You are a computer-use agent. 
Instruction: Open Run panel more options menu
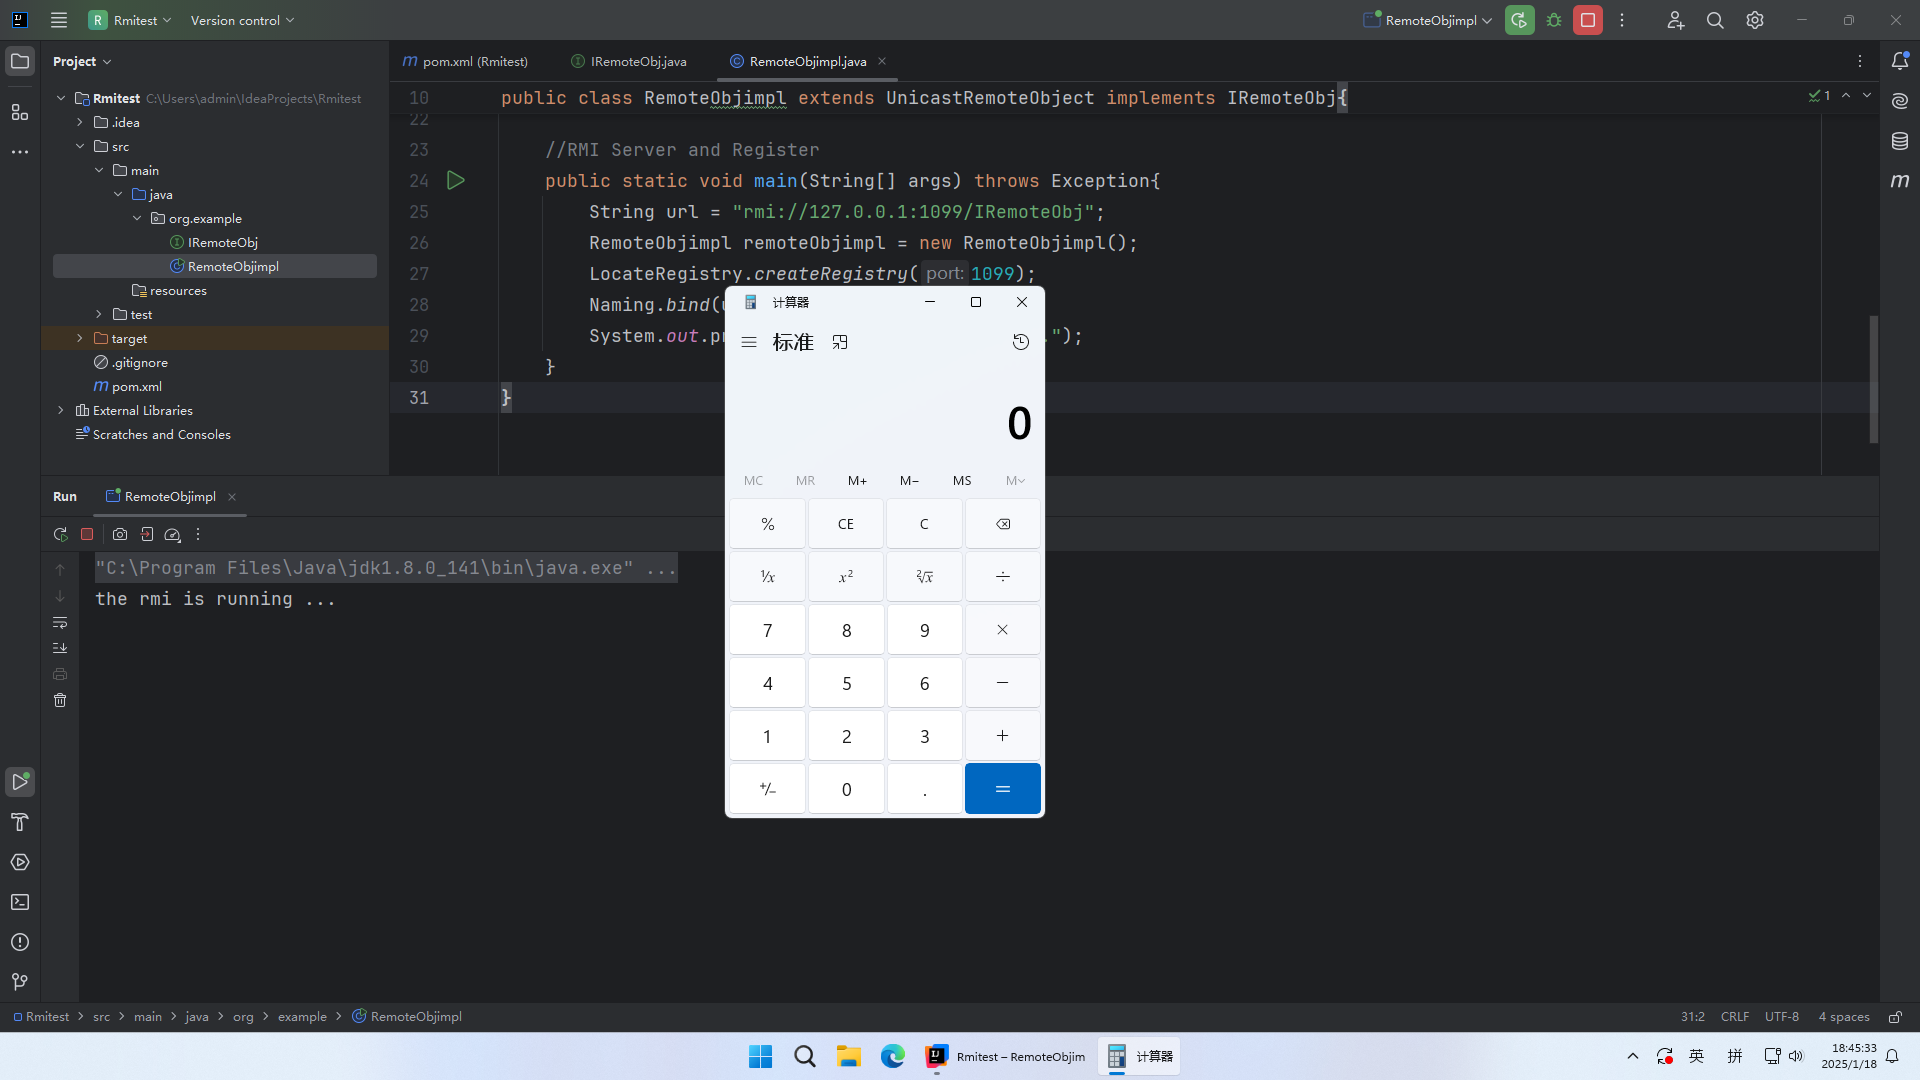tap(198, 535)
